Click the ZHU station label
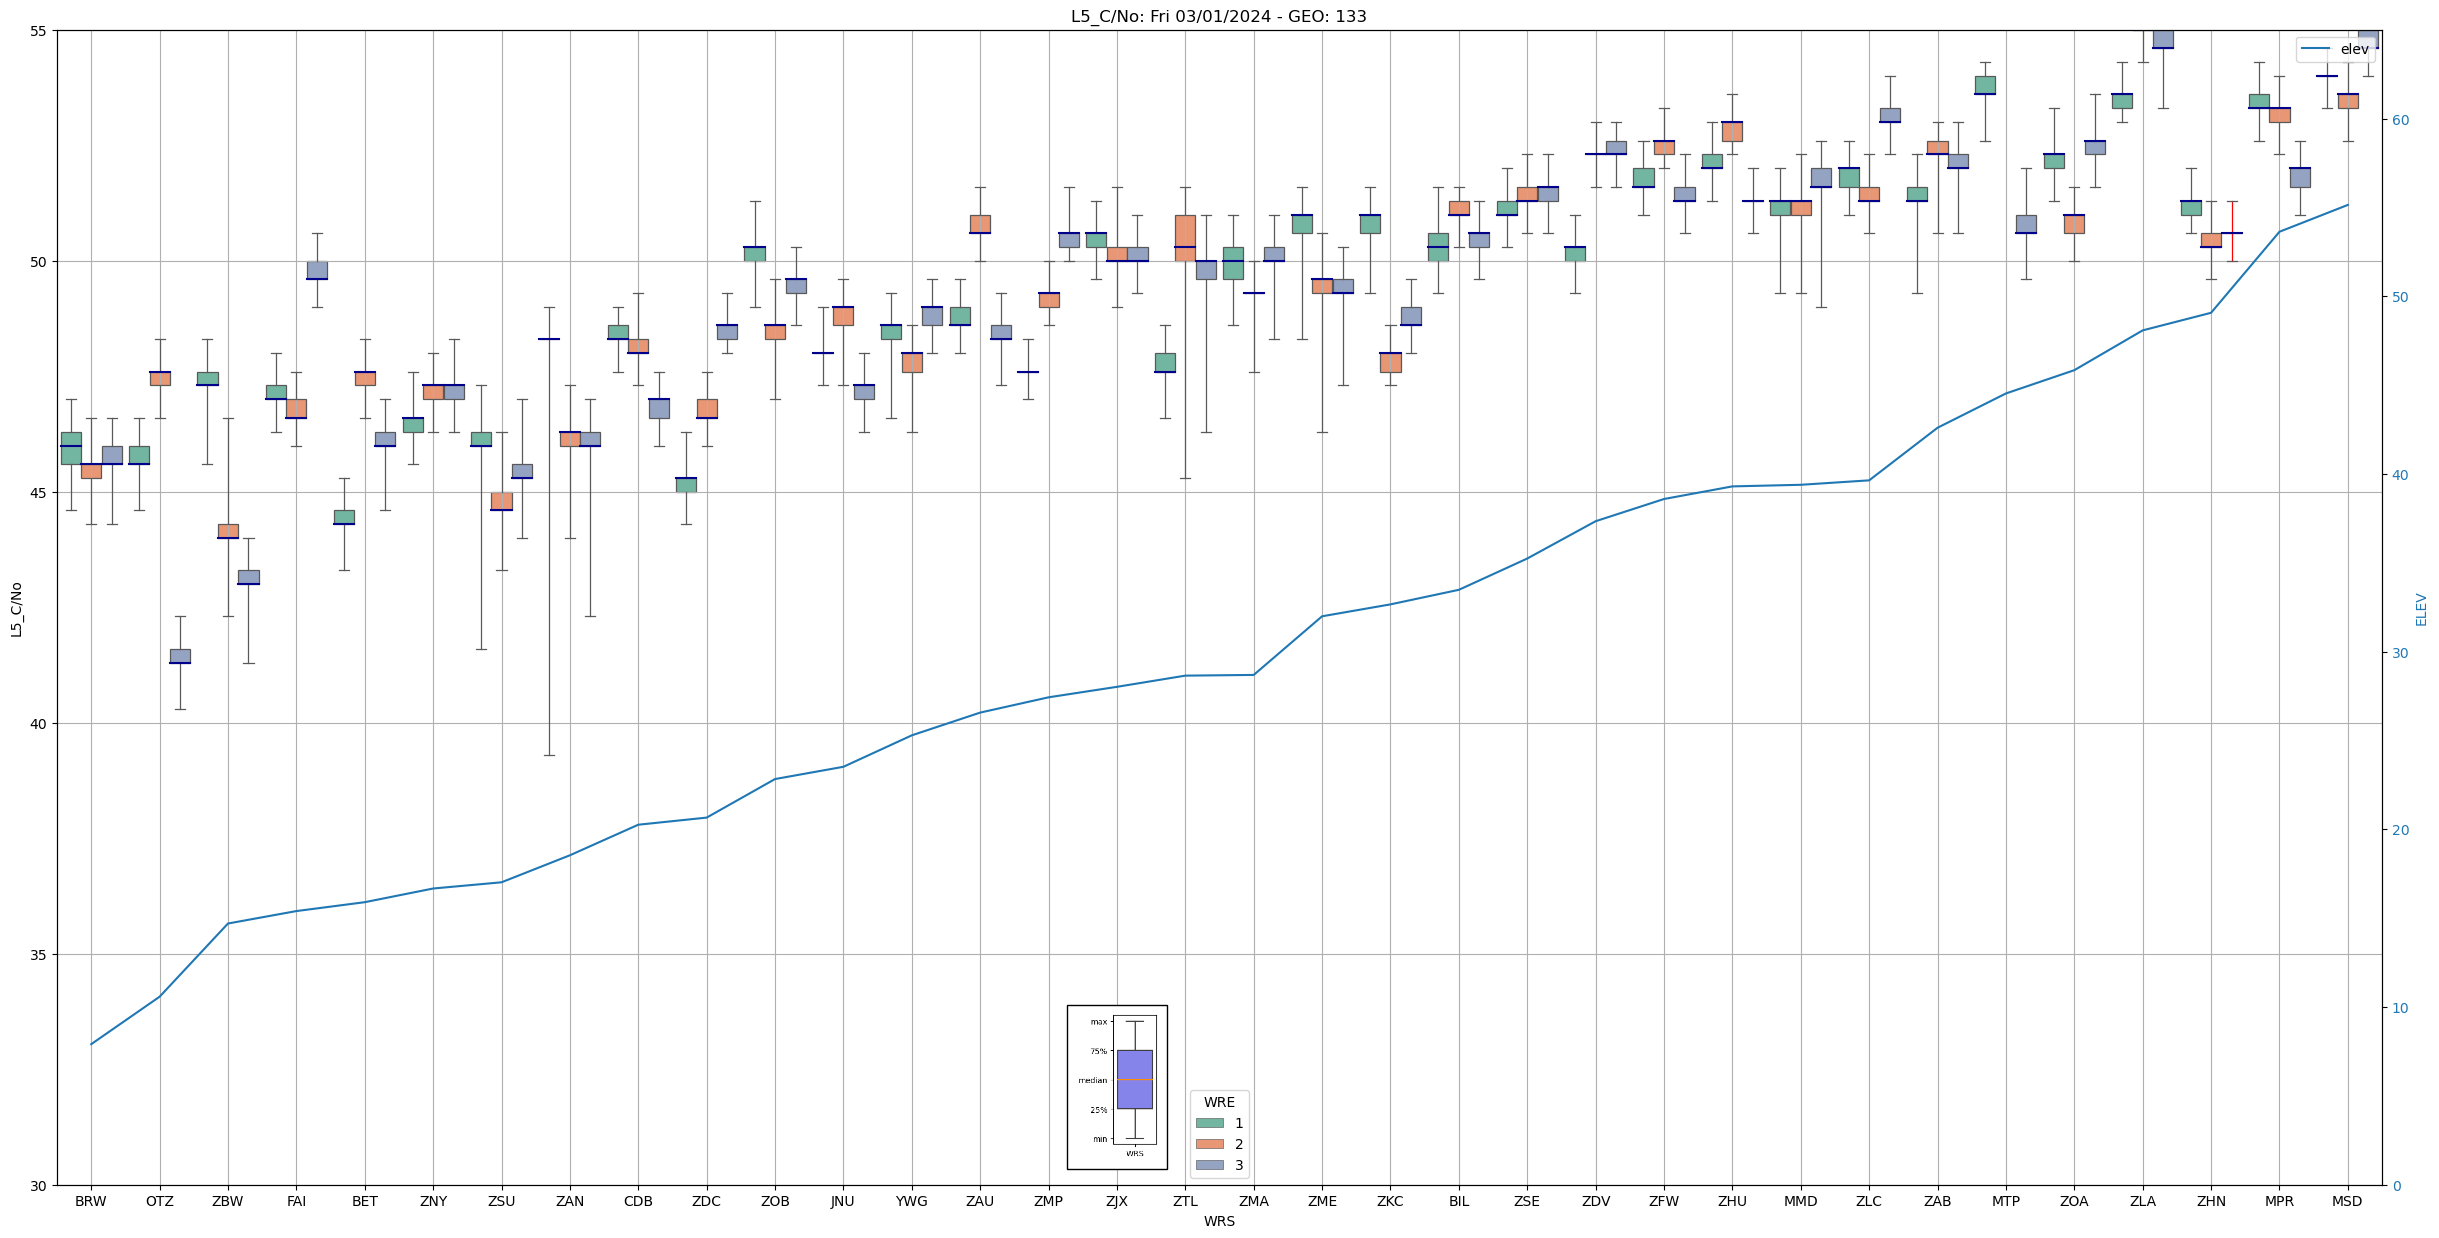The height and width of the screenshot is (1238, 2439). pyautogui.click(x=1732, y=1201)
